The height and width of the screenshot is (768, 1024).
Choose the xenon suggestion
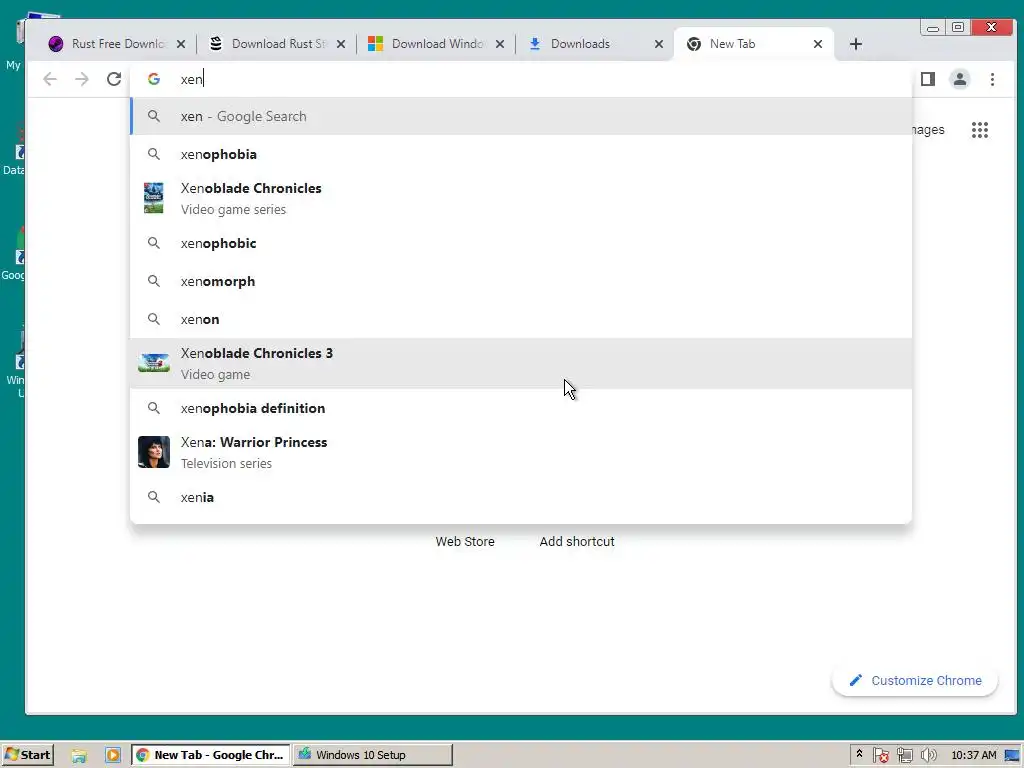520,319
